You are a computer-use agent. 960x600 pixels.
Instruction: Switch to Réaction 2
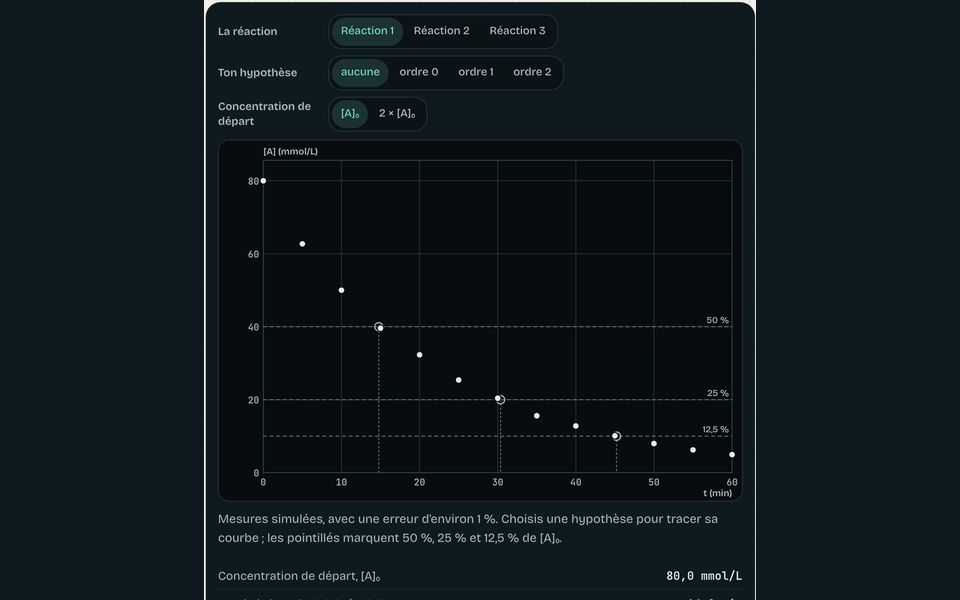pyautogui.click(x=441, y=31)
